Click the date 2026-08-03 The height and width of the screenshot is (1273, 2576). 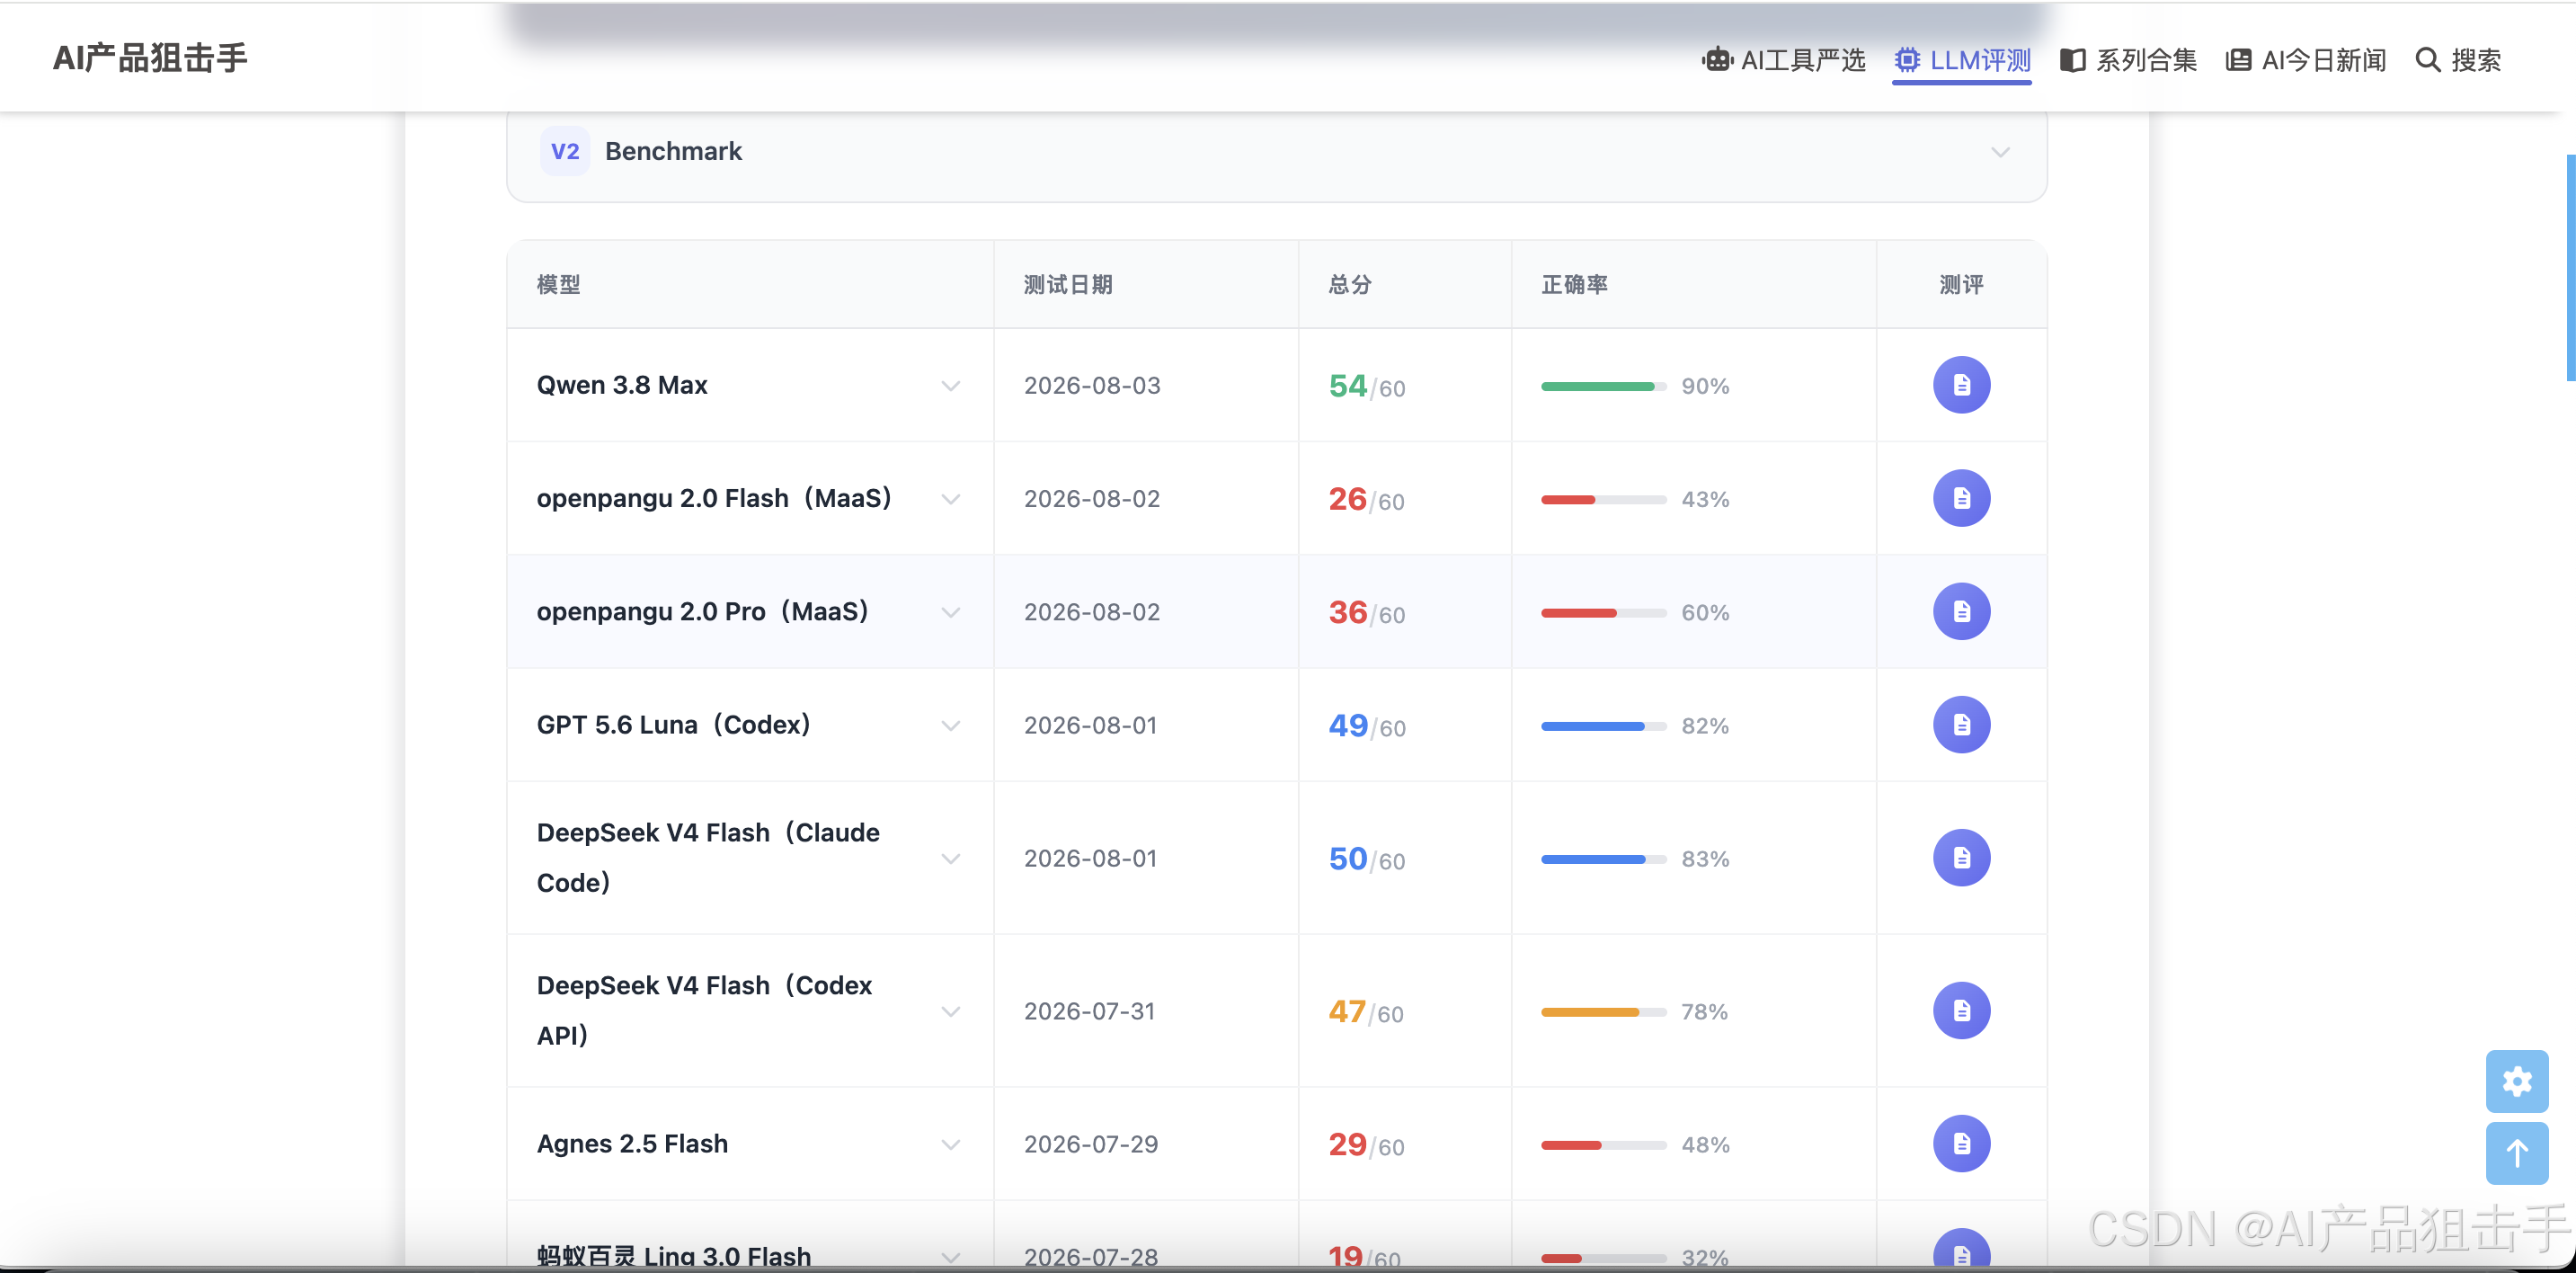click(1092, 386)
